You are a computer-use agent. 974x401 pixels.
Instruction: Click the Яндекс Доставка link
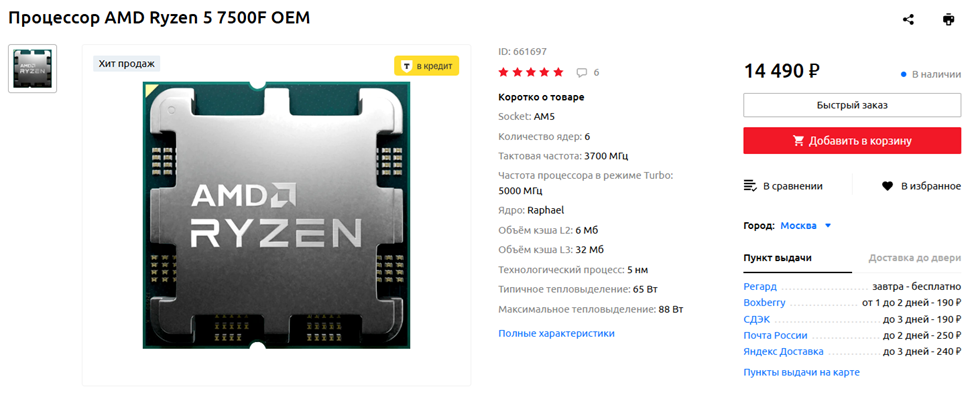click(x=783, y=351)
